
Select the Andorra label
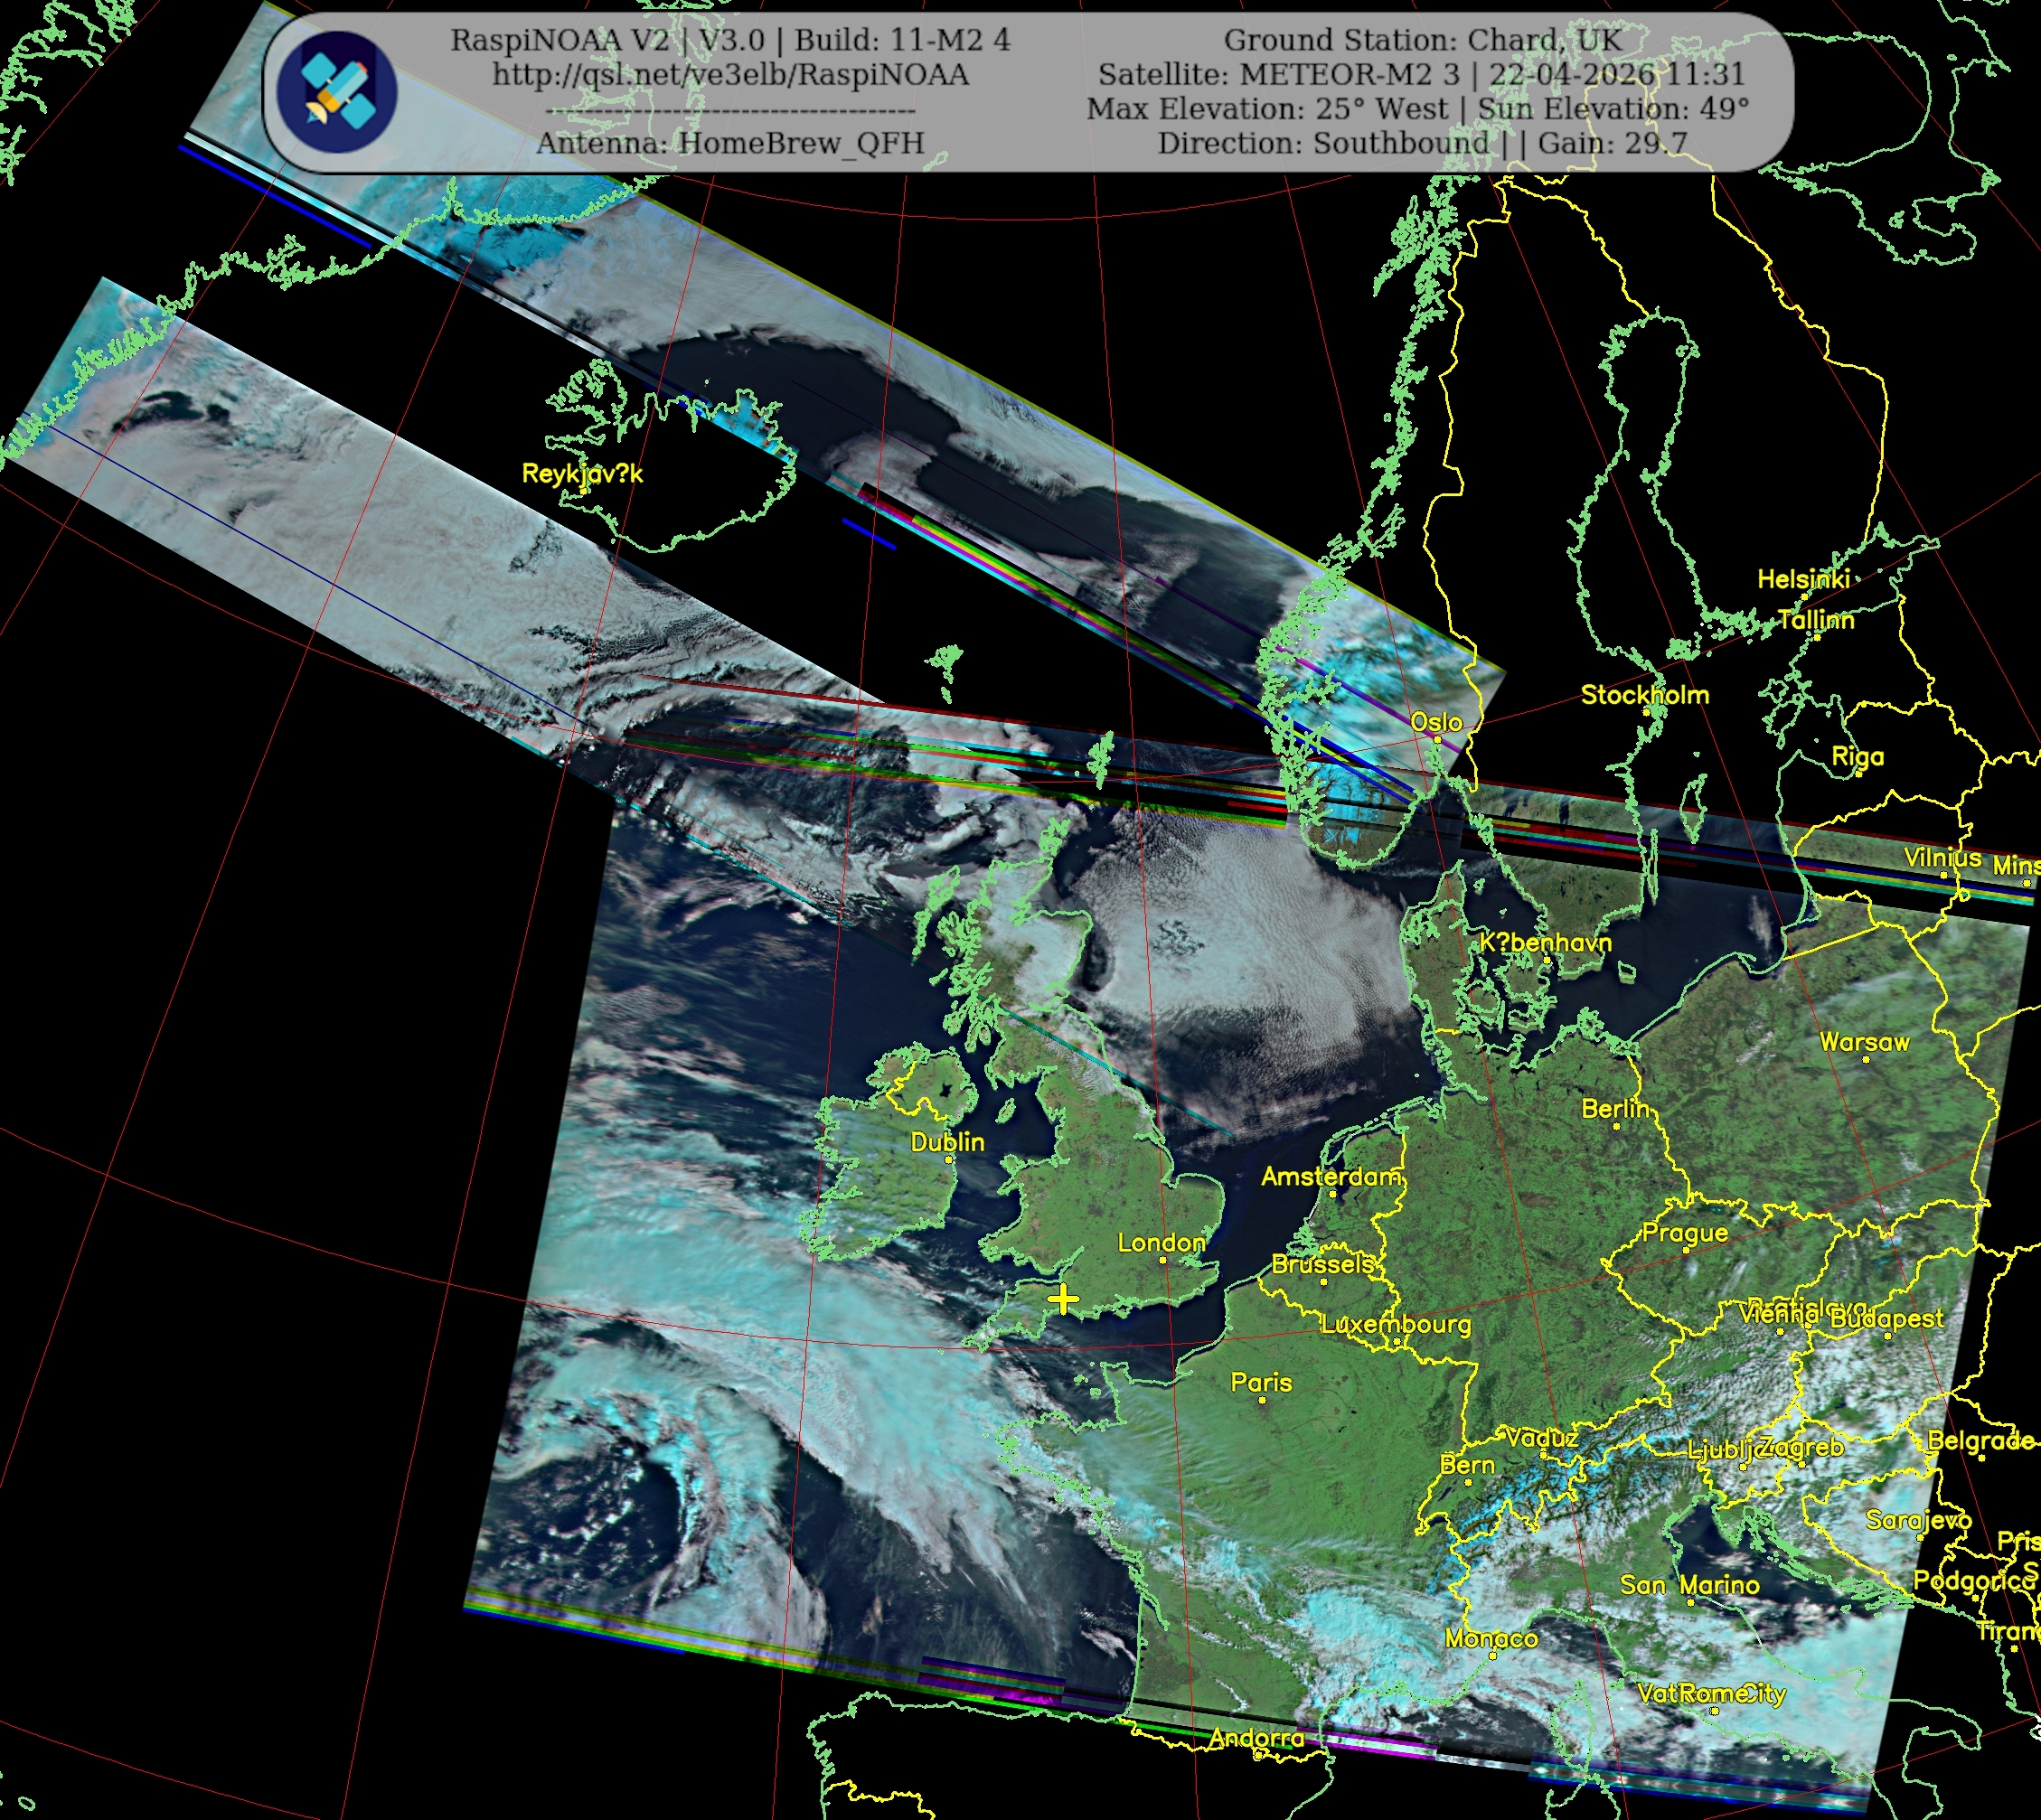(x=1256, y=1738)
